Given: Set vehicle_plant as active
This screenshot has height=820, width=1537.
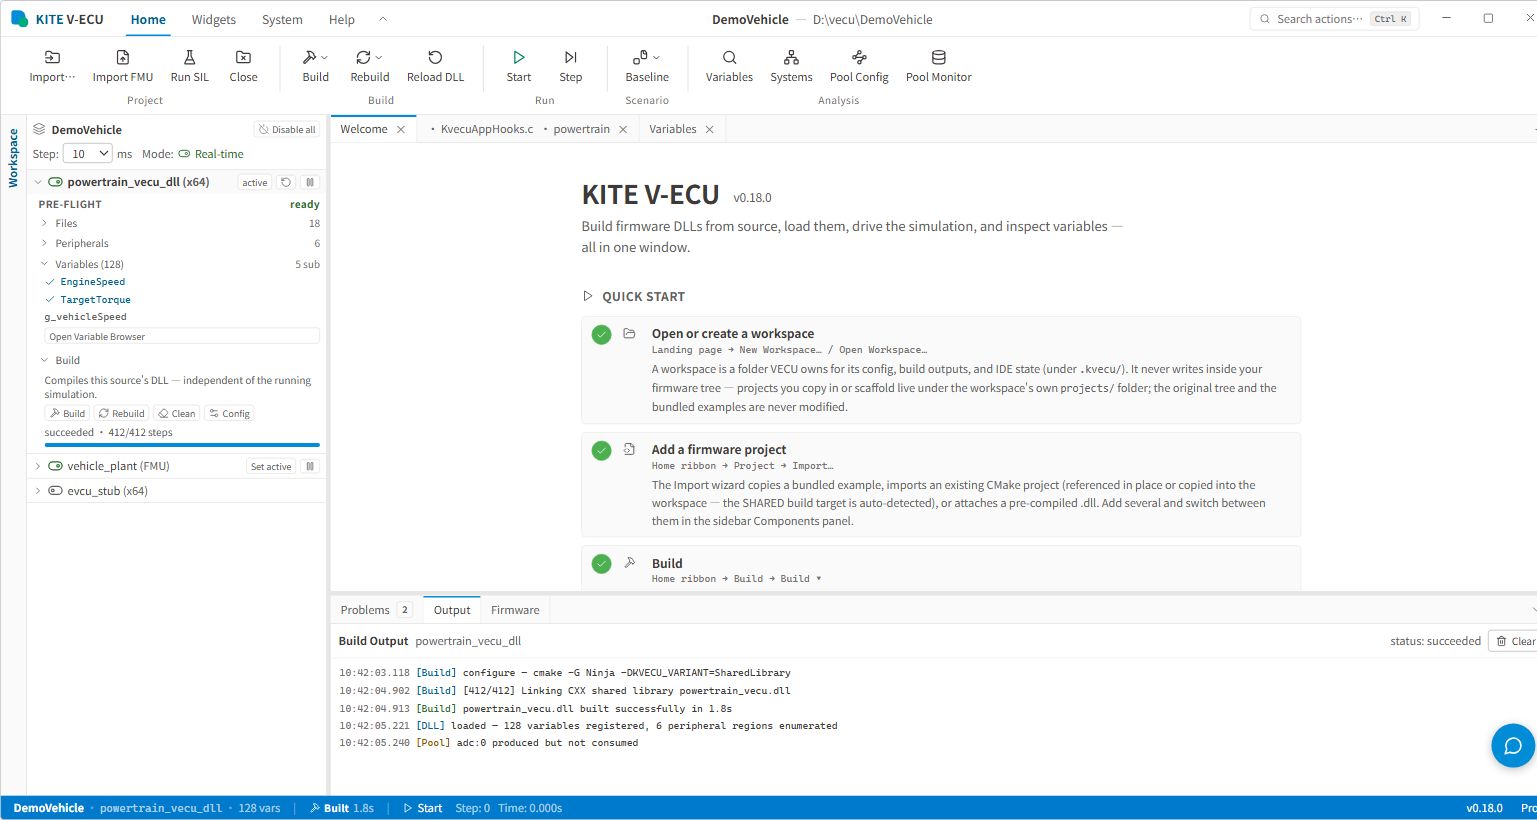Looking at the screenshot, I should pos(271,466).
